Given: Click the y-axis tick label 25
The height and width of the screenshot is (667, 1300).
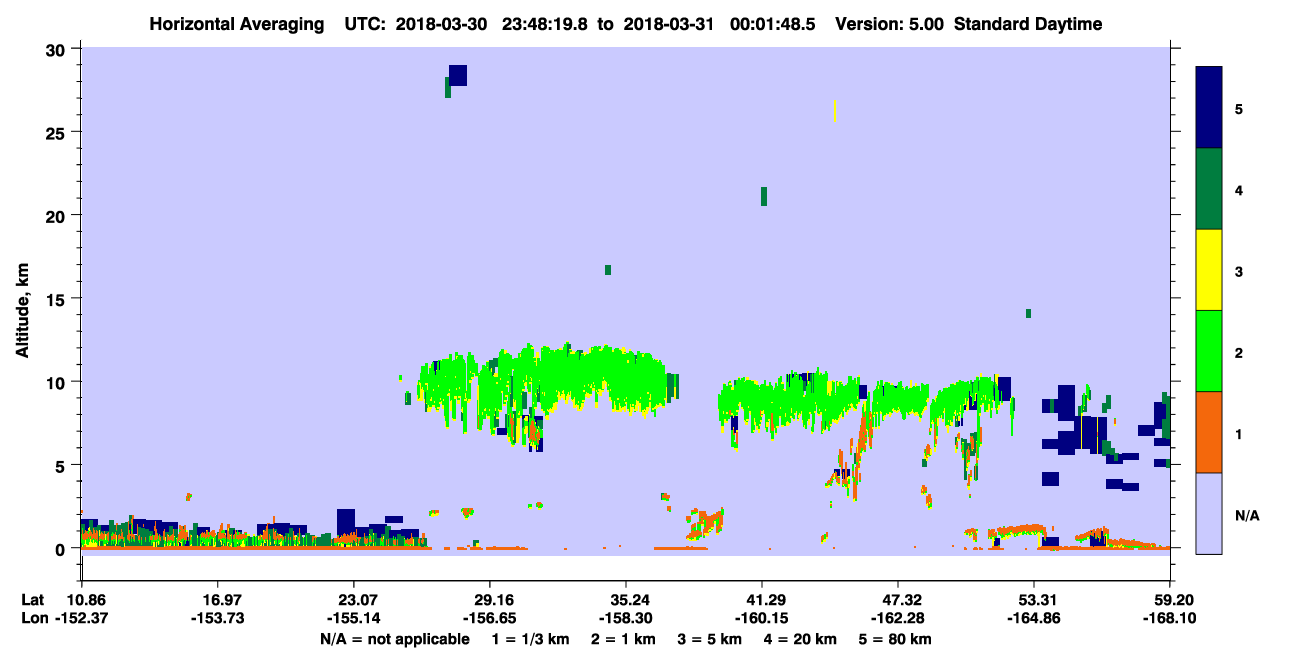Looking at the screenshot, I should 58,133.
